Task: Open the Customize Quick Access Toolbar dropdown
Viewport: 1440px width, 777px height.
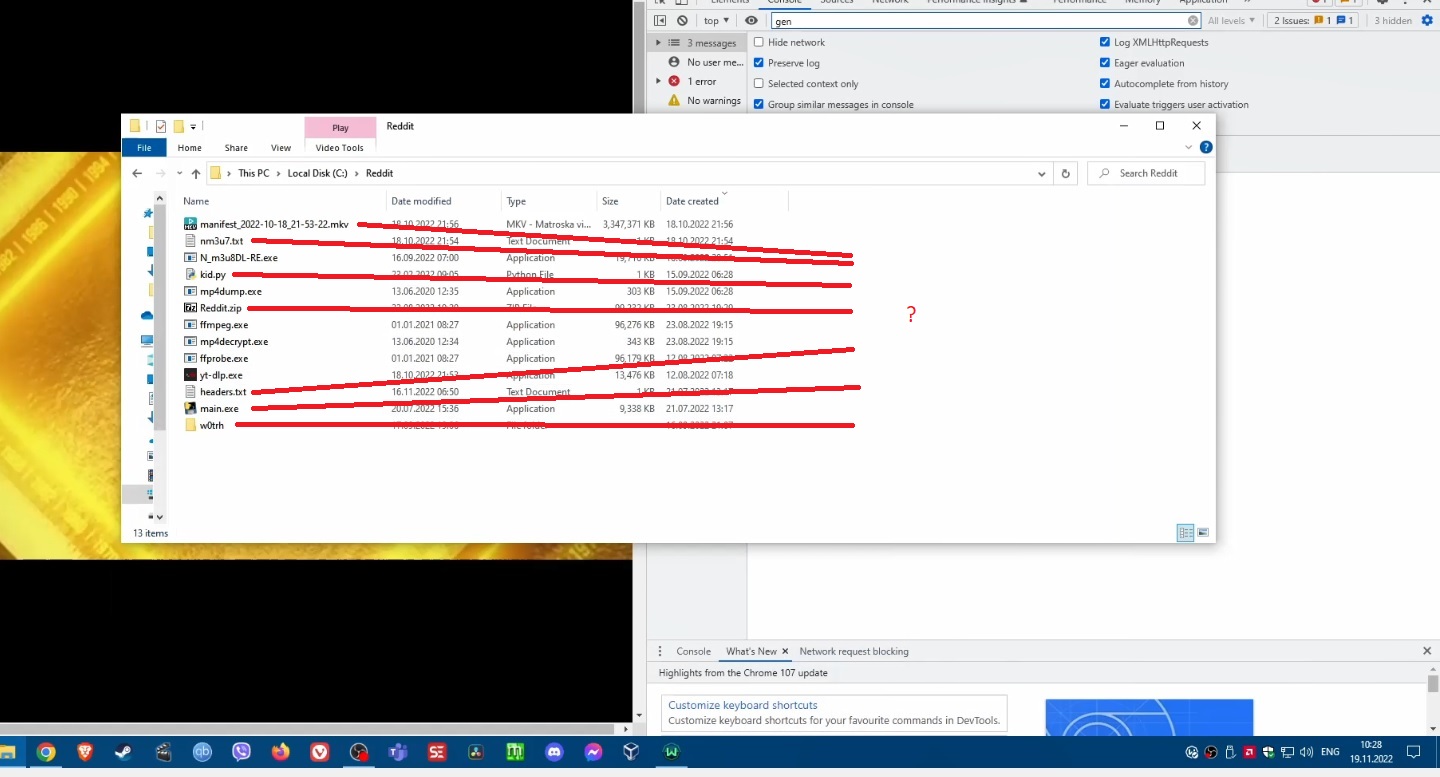Action: tap(193, 126)
